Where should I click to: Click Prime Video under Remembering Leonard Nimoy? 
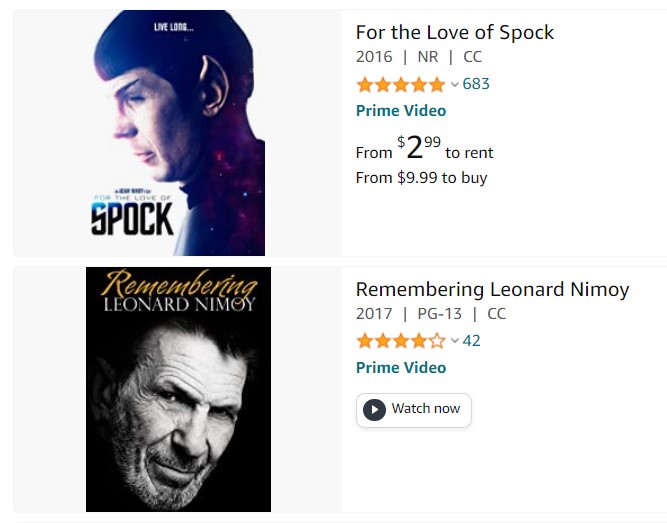[401, 368]
